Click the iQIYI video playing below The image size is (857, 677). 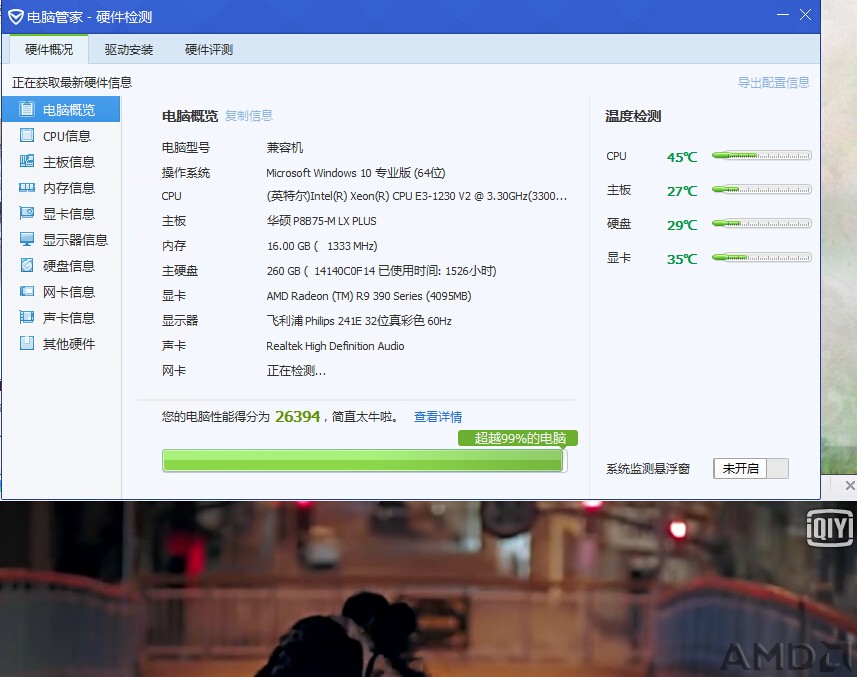point(428,589)
